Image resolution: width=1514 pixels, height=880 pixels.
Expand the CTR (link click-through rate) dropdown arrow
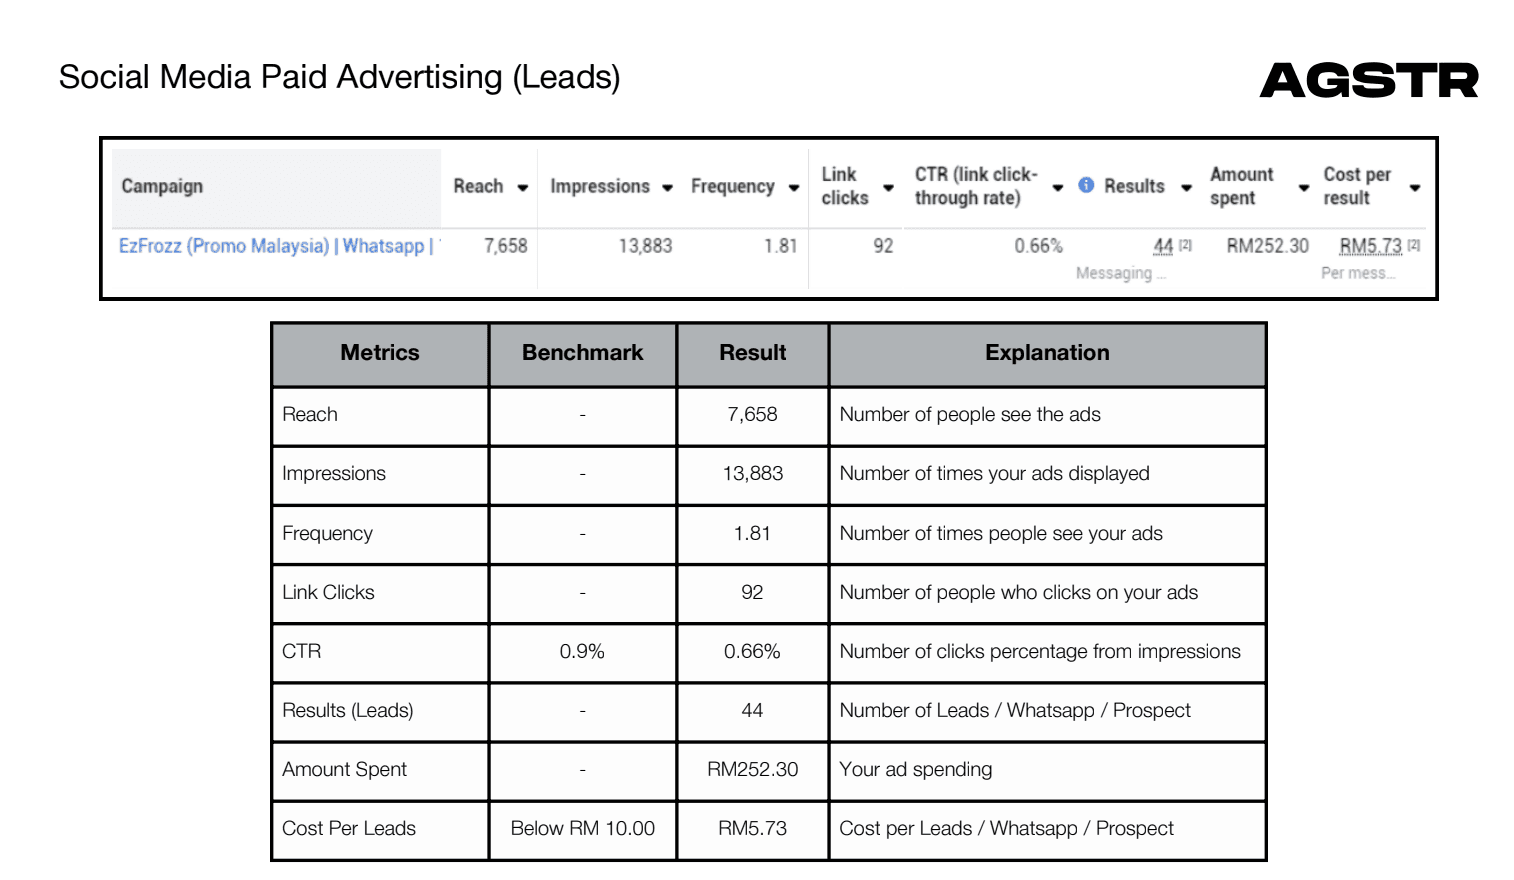tap(1057, 187)
